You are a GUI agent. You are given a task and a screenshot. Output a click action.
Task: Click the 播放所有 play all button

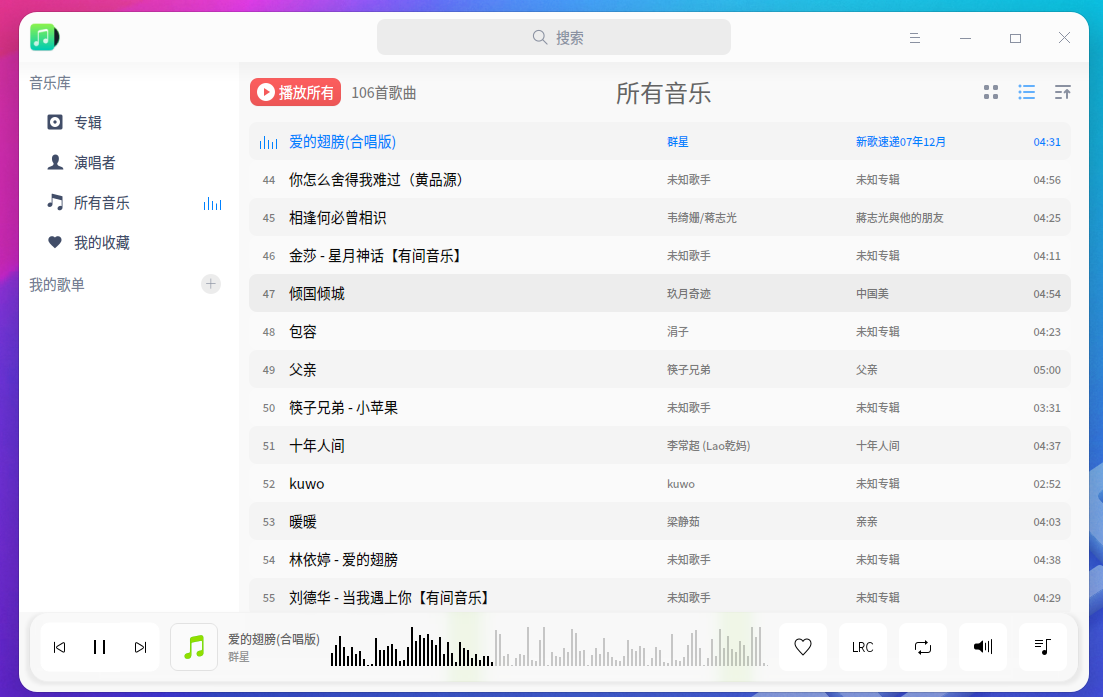pyautogui.click(x=295, y=92)
